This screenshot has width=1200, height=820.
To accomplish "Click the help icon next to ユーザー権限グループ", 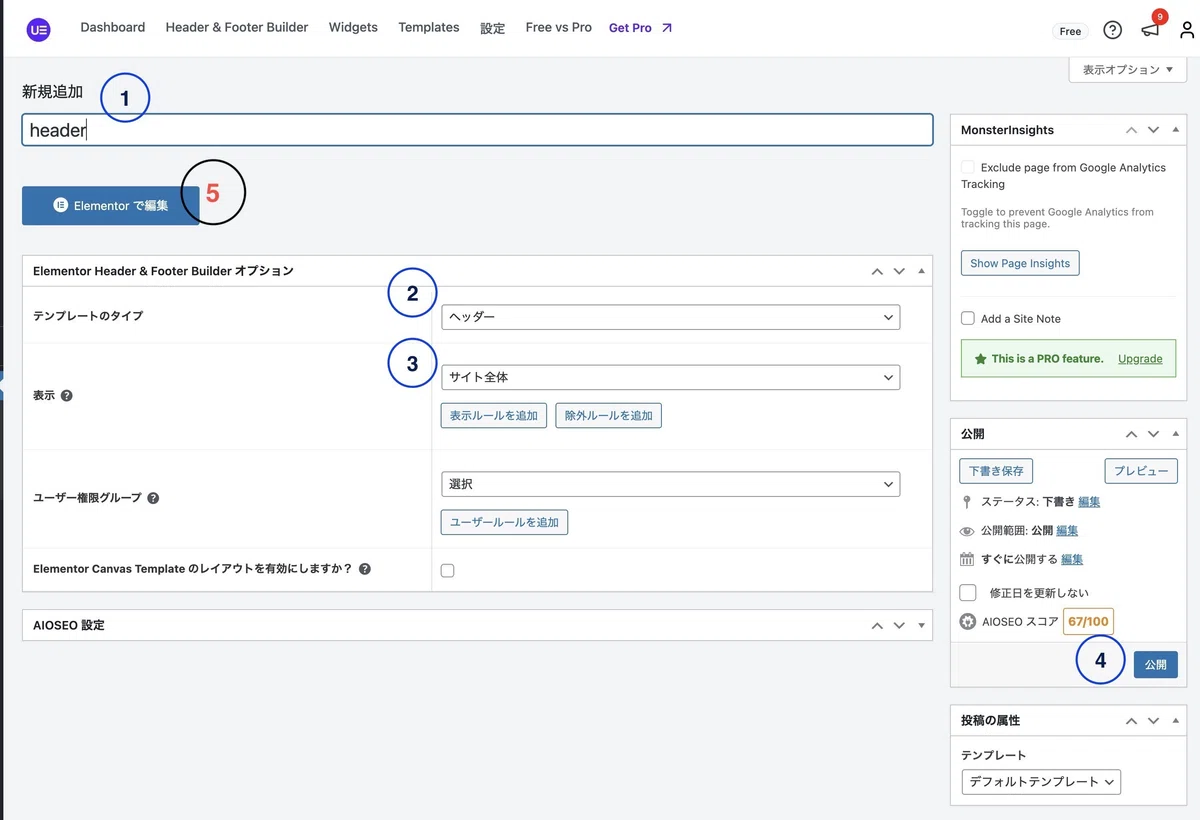I will coord(153,498).
